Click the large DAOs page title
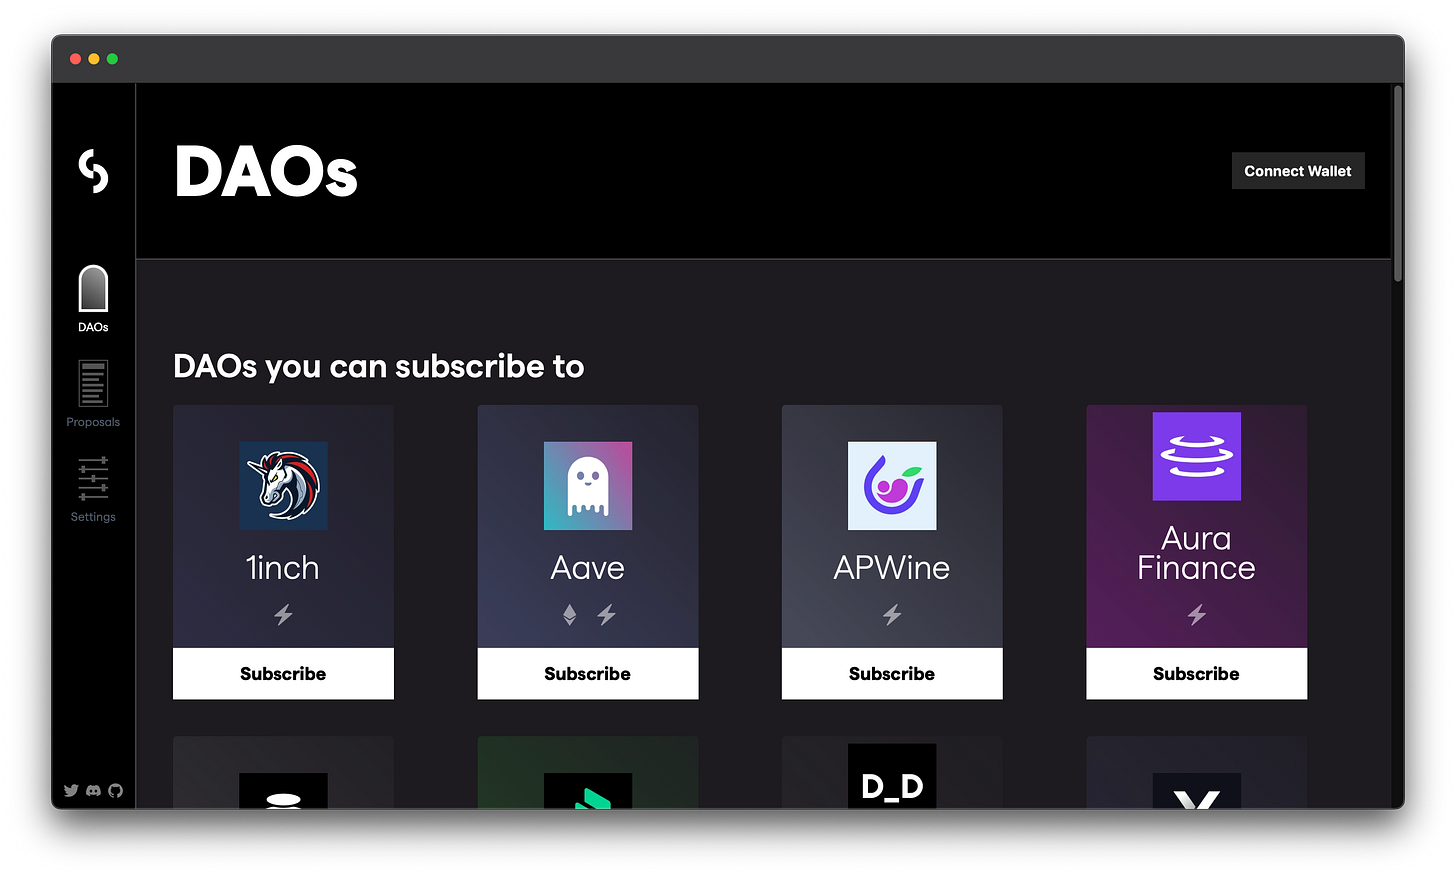This screenshot has height=877, width=1456. 266,172
